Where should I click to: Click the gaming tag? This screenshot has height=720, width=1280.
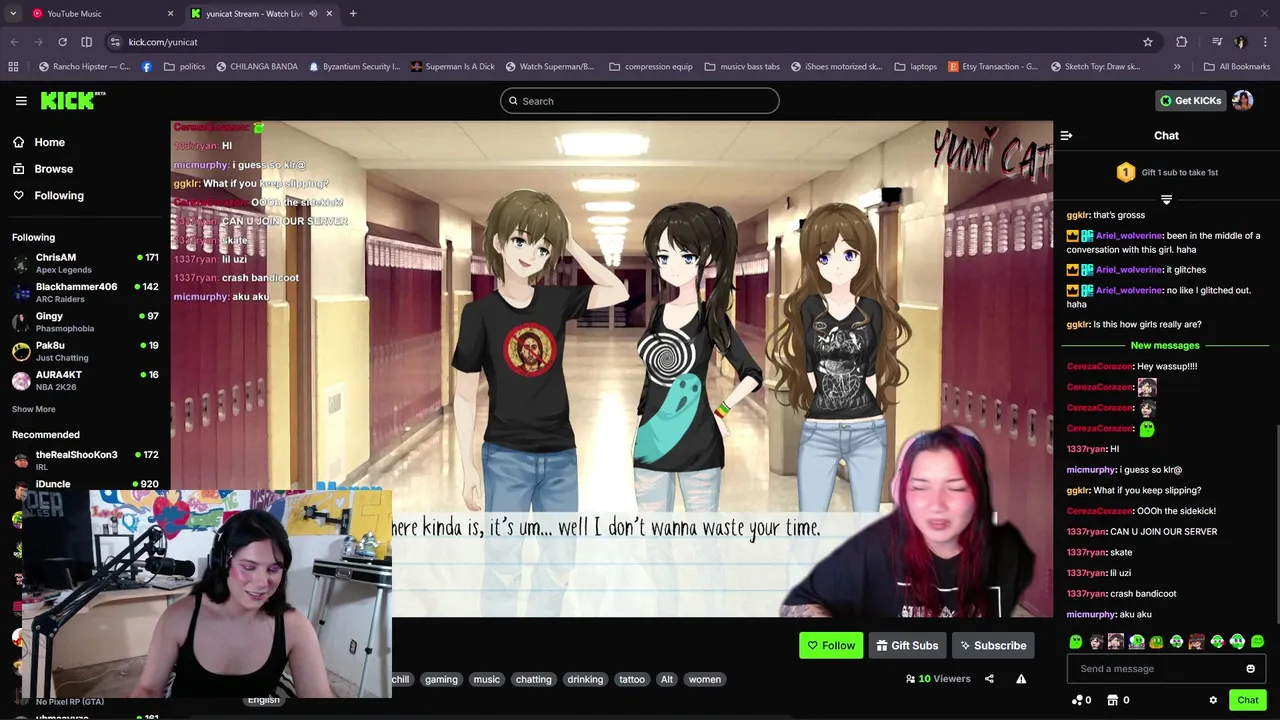[x=441, y=679]
